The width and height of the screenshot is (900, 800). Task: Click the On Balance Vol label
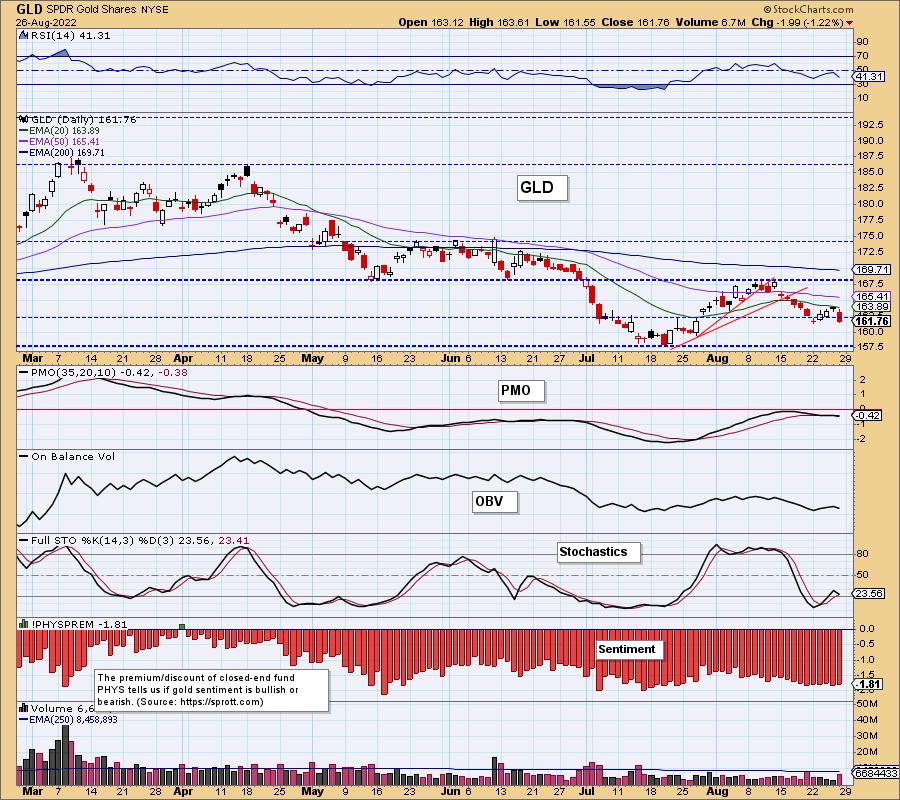(x=73, y=457)
